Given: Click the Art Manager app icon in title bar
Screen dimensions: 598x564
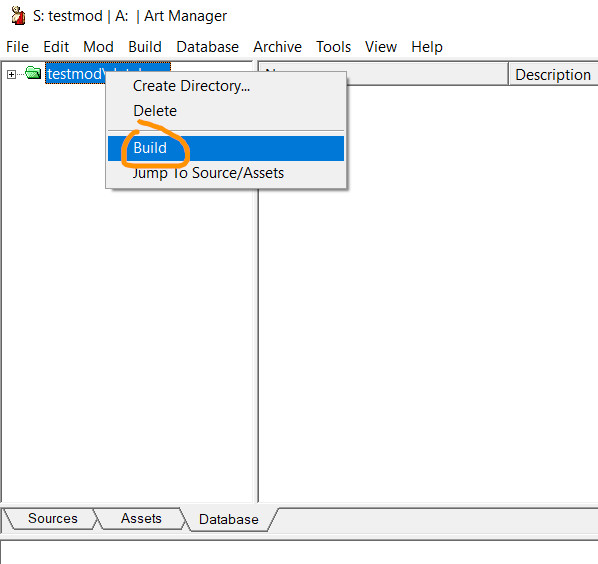Looking at the screenshot, I should [18, 16].
